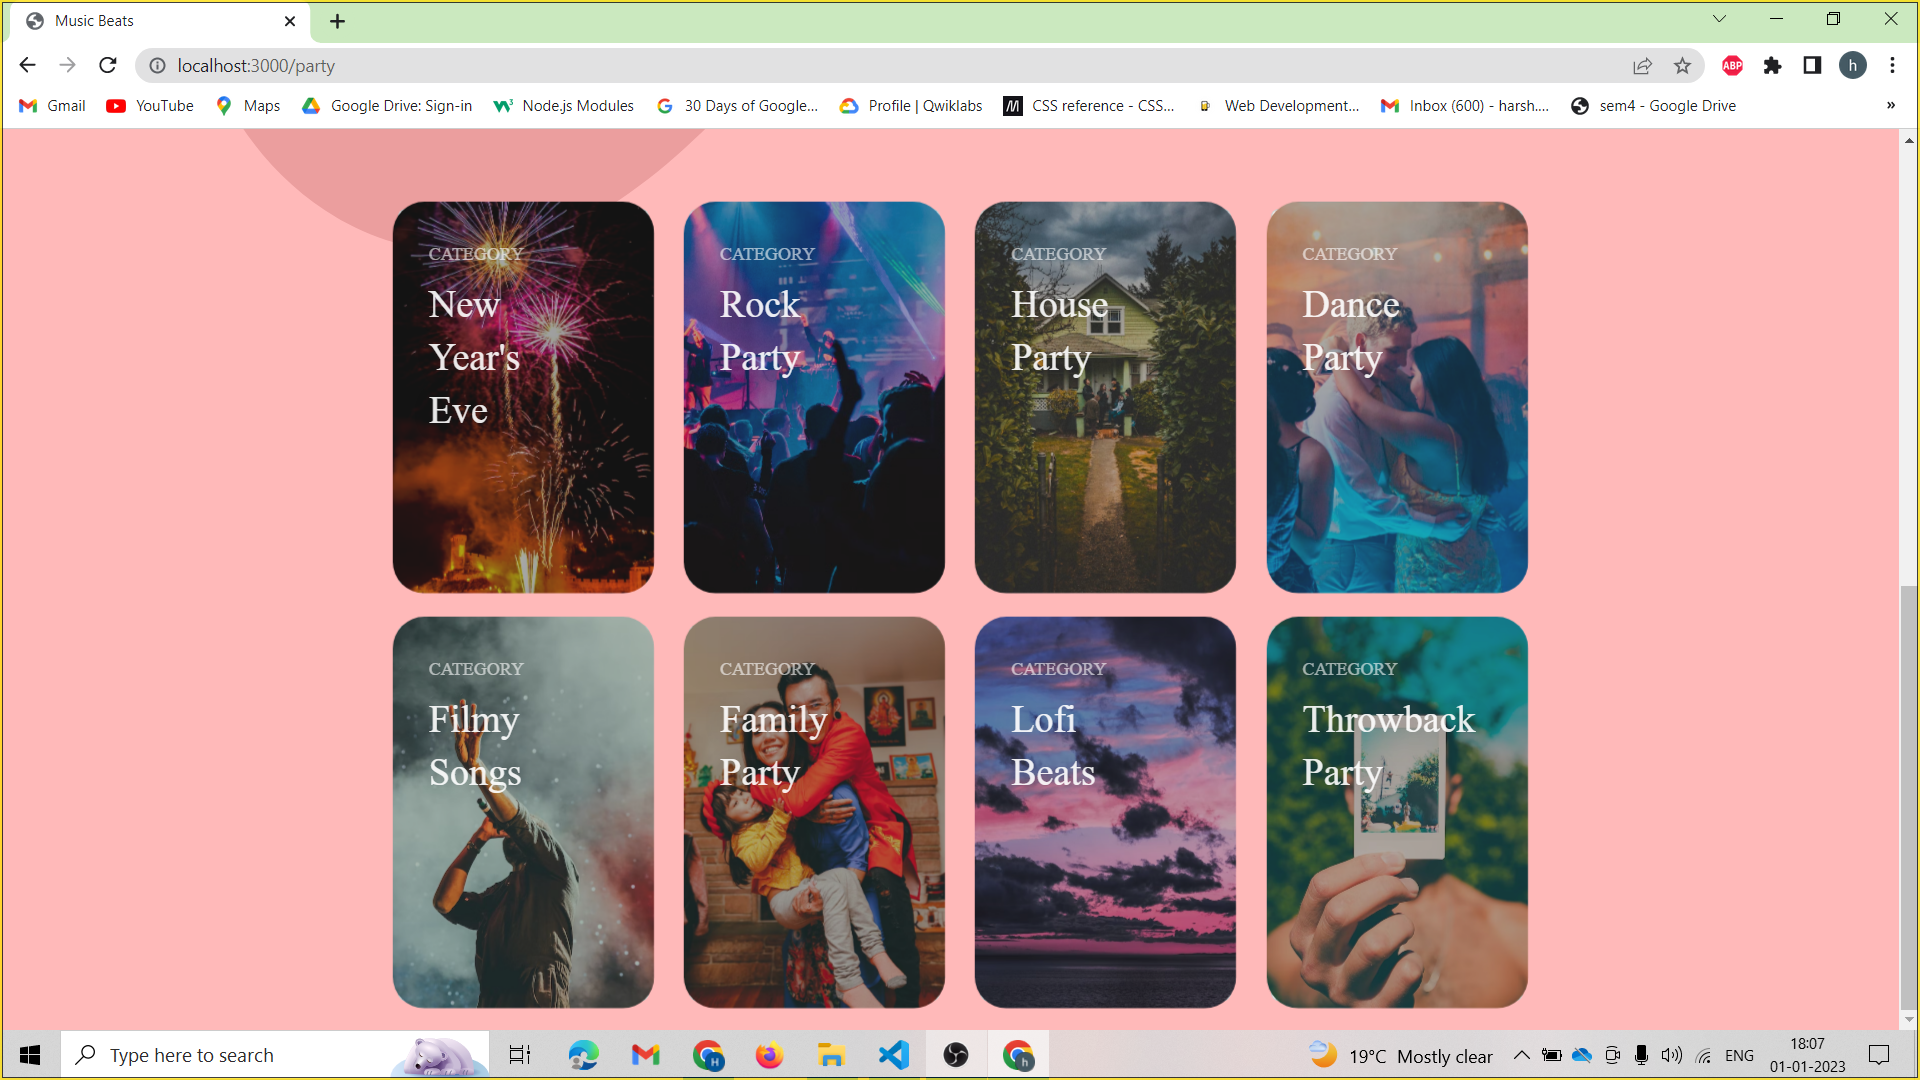Expand the hidden bookmarks chevron

(1890, 106)
